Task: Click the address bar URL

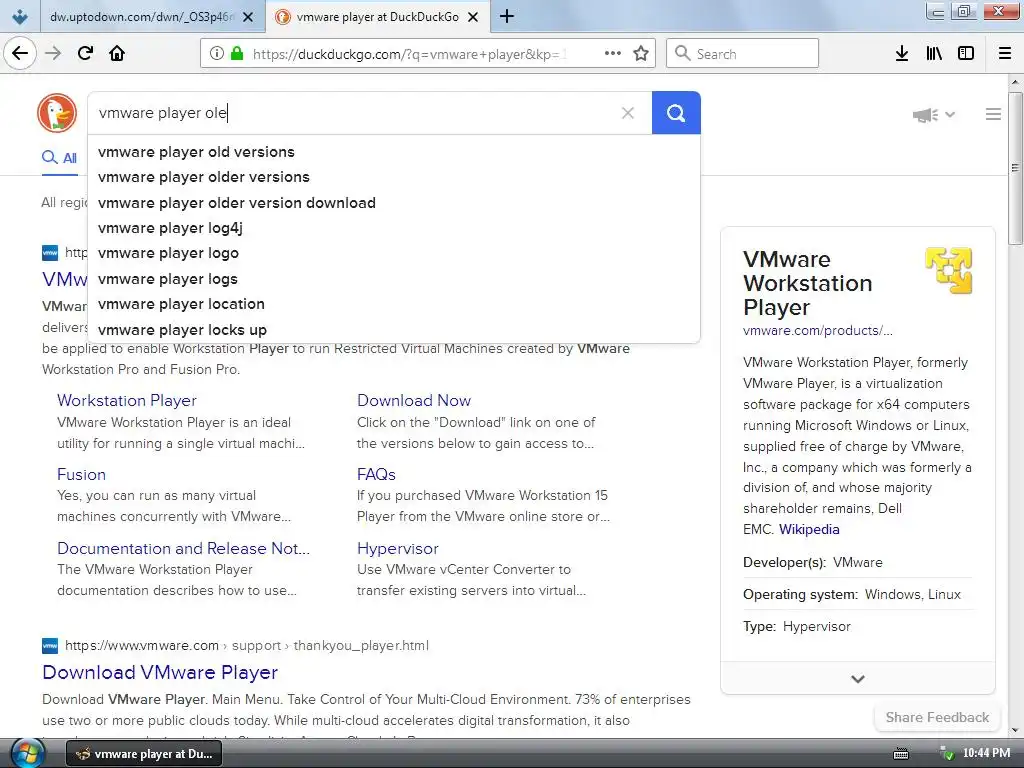Action: (x=409, y=54)
